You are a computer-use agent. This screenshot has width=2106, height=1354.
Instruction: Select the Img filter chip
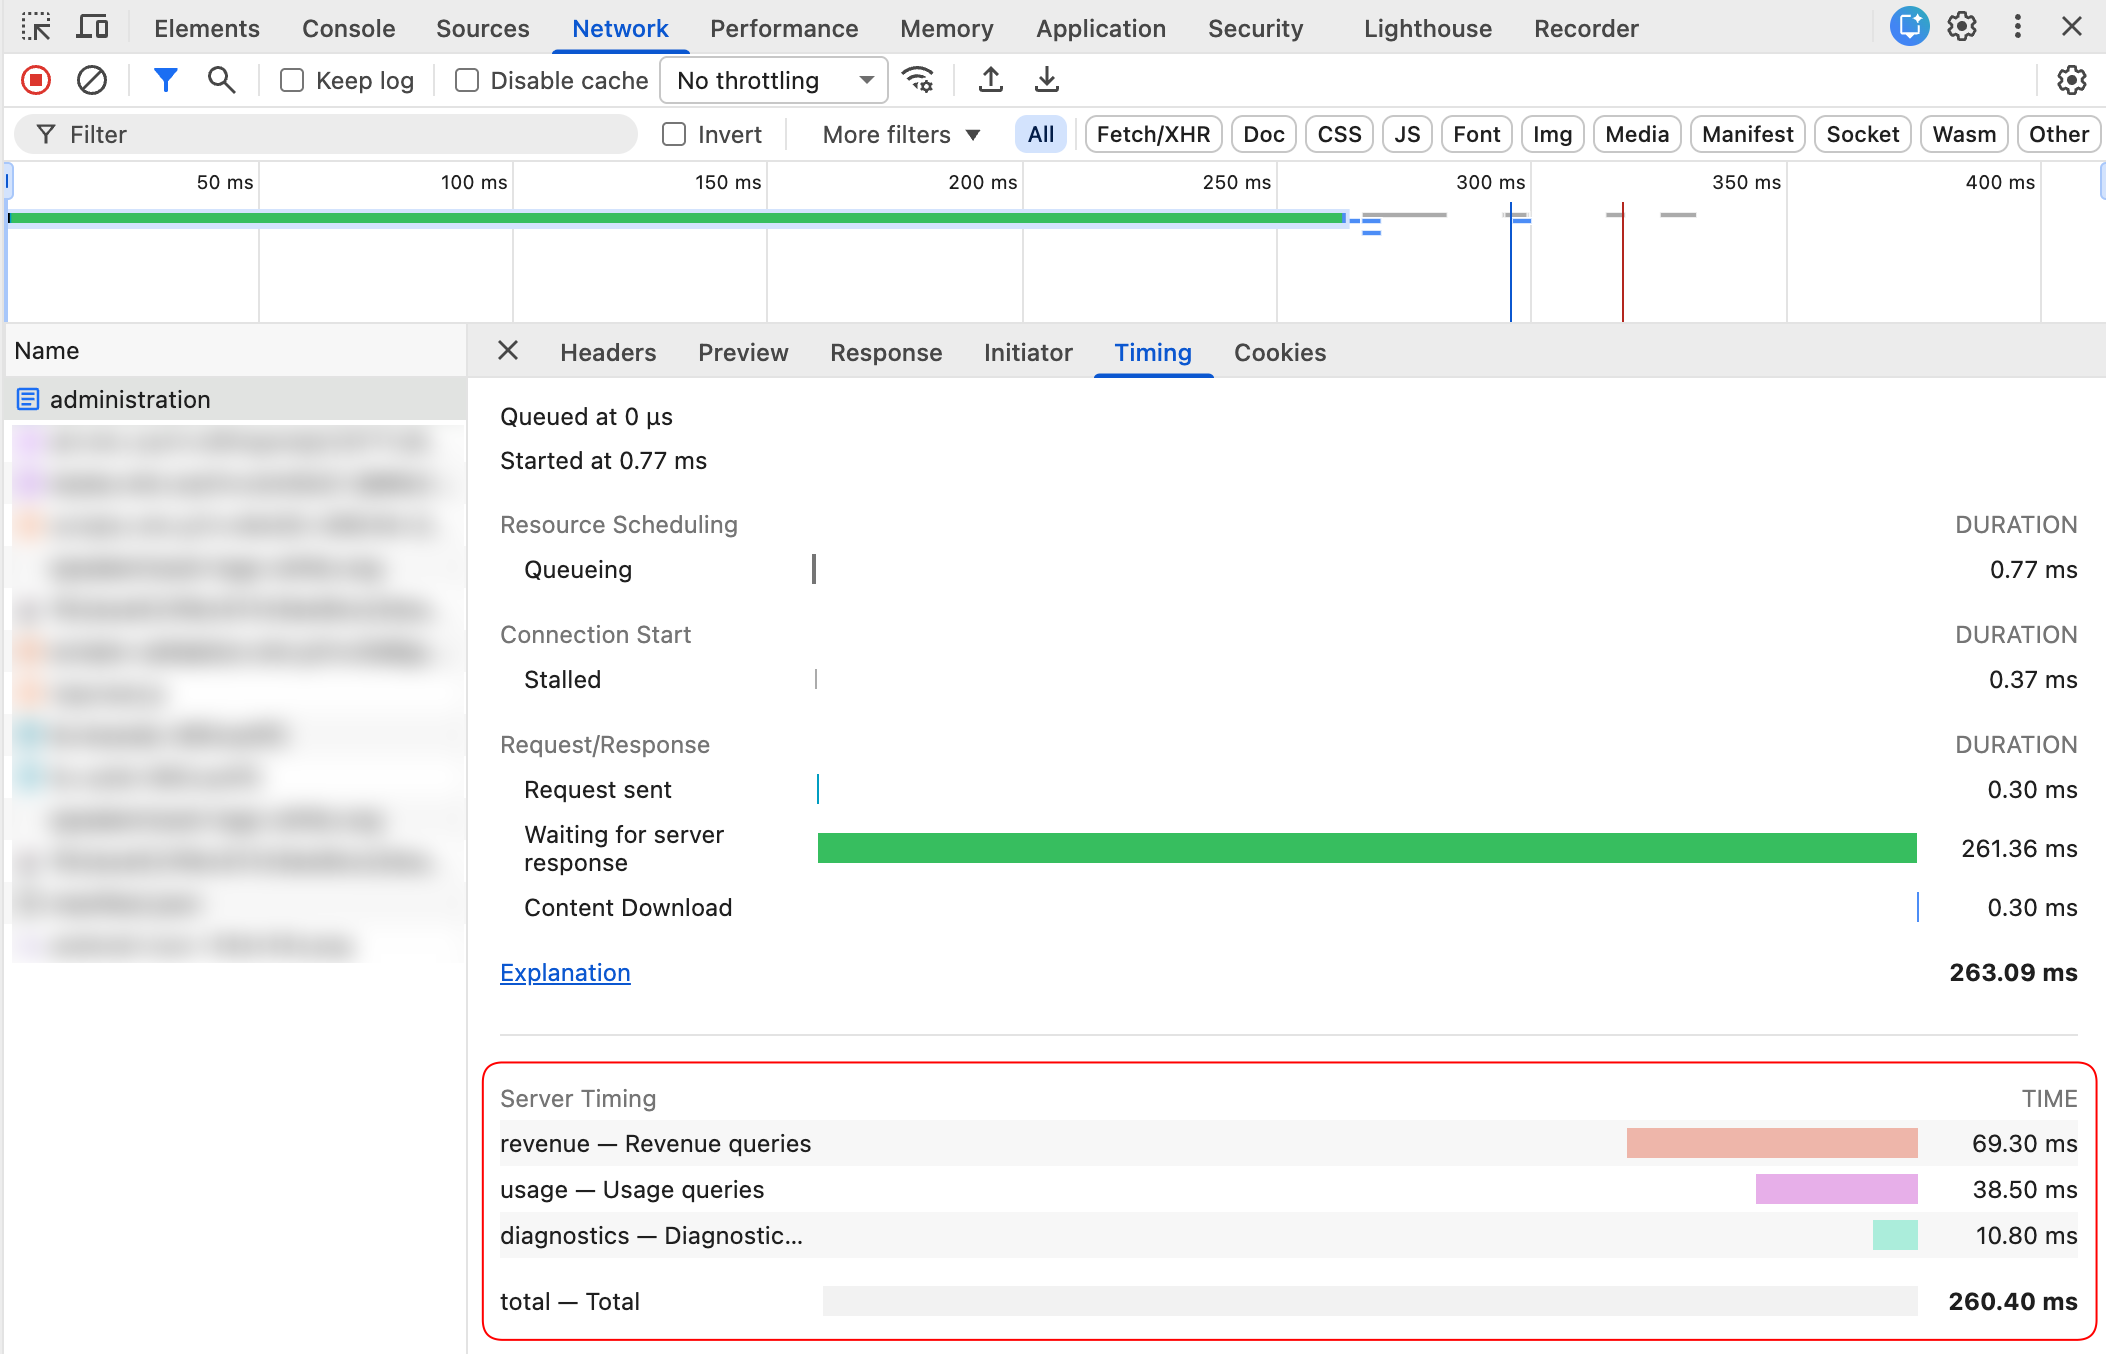[x=1552, y=134]
